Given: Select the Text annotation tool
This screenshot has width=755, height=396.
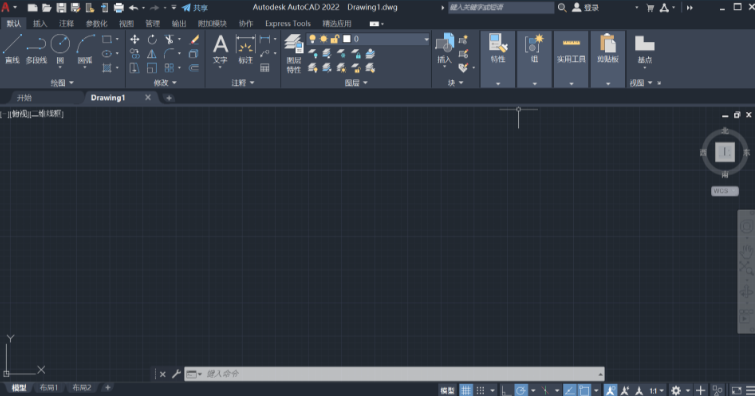Looking at the screenshot, I should [x=220, y=49].
